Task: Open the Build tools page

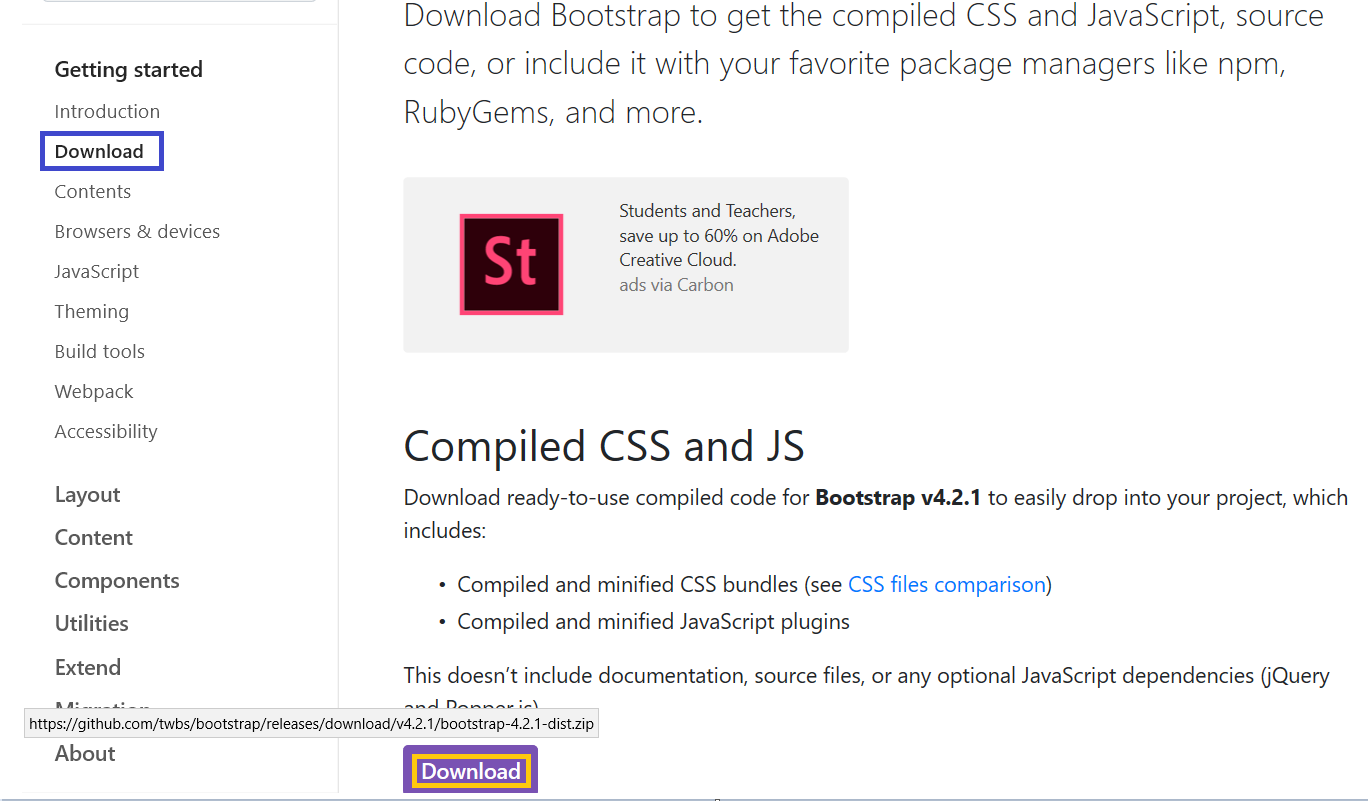Action: pos(100,351)
